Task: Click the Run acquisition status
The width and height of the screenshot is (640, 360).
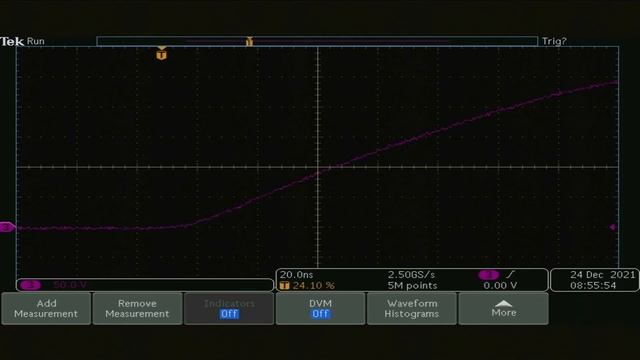Action: pyautogui.click(x=36, y=41)
